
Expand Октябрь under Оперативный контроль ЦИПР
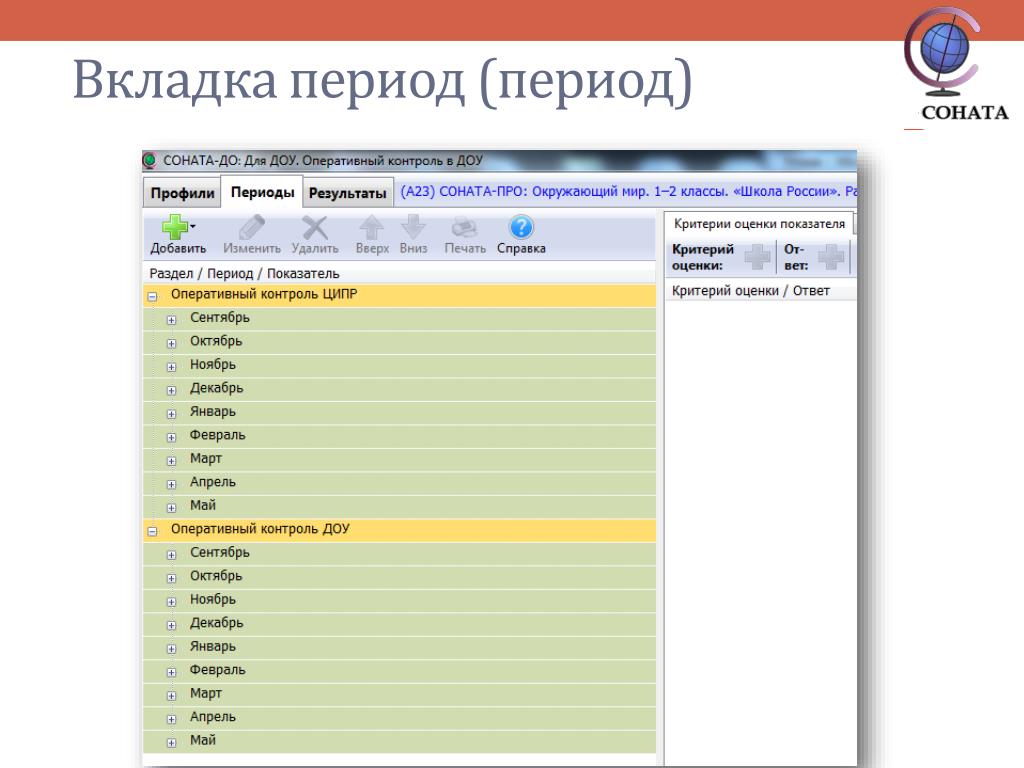coord(171,344)
